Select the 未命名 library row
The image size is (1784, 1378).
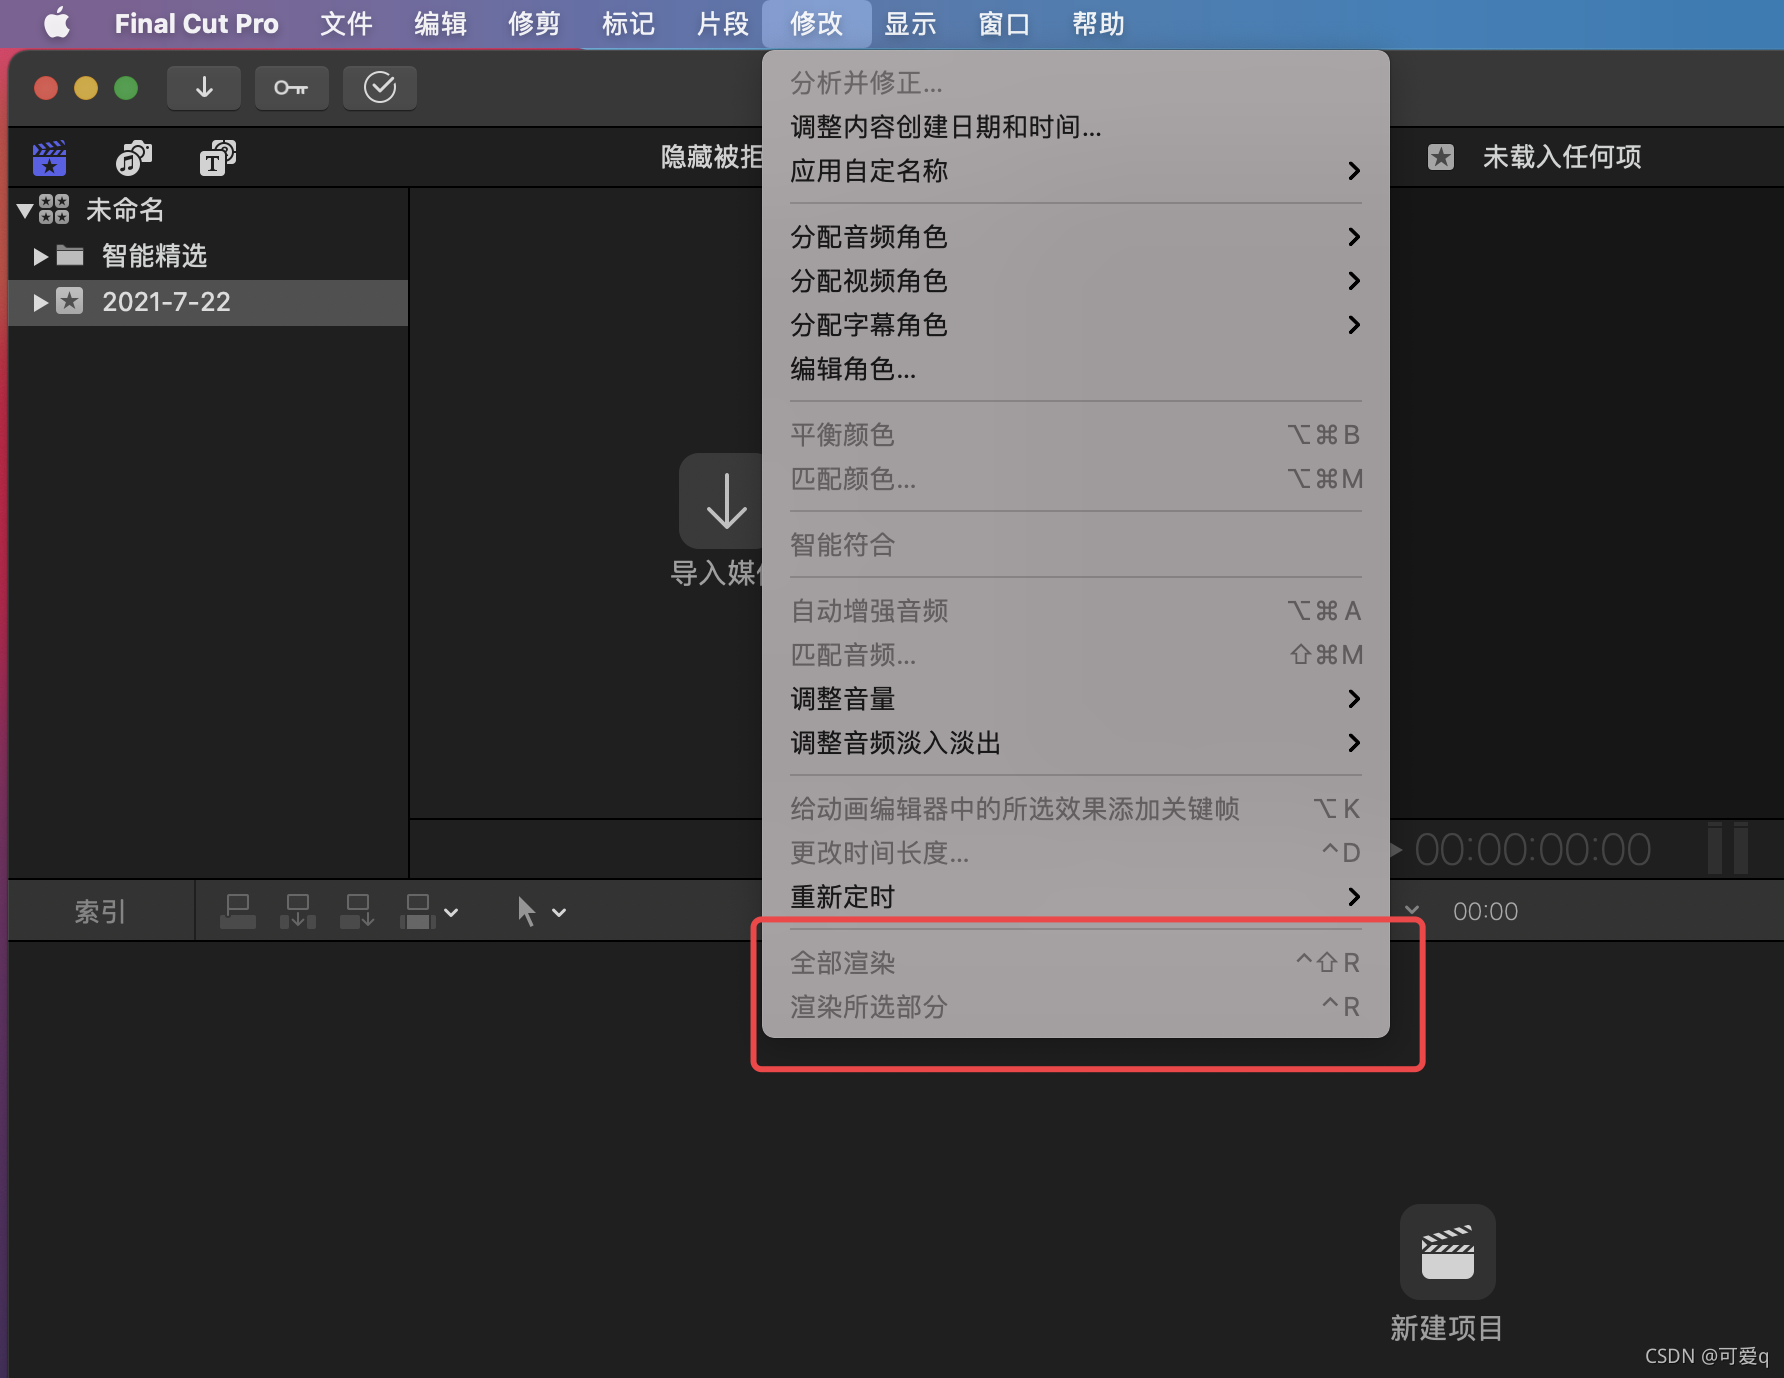pyautogui.click(x=208, y=210)
